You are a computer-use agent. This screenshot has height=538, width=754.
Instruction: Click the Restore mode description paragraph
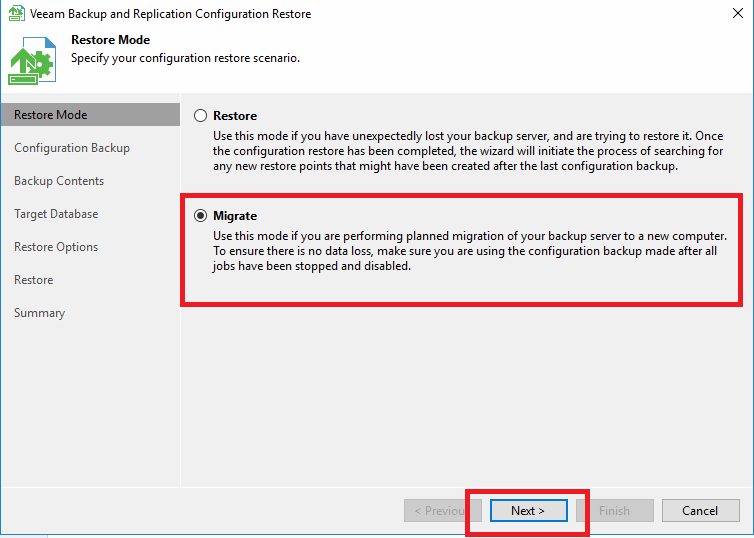coord(468,151)
